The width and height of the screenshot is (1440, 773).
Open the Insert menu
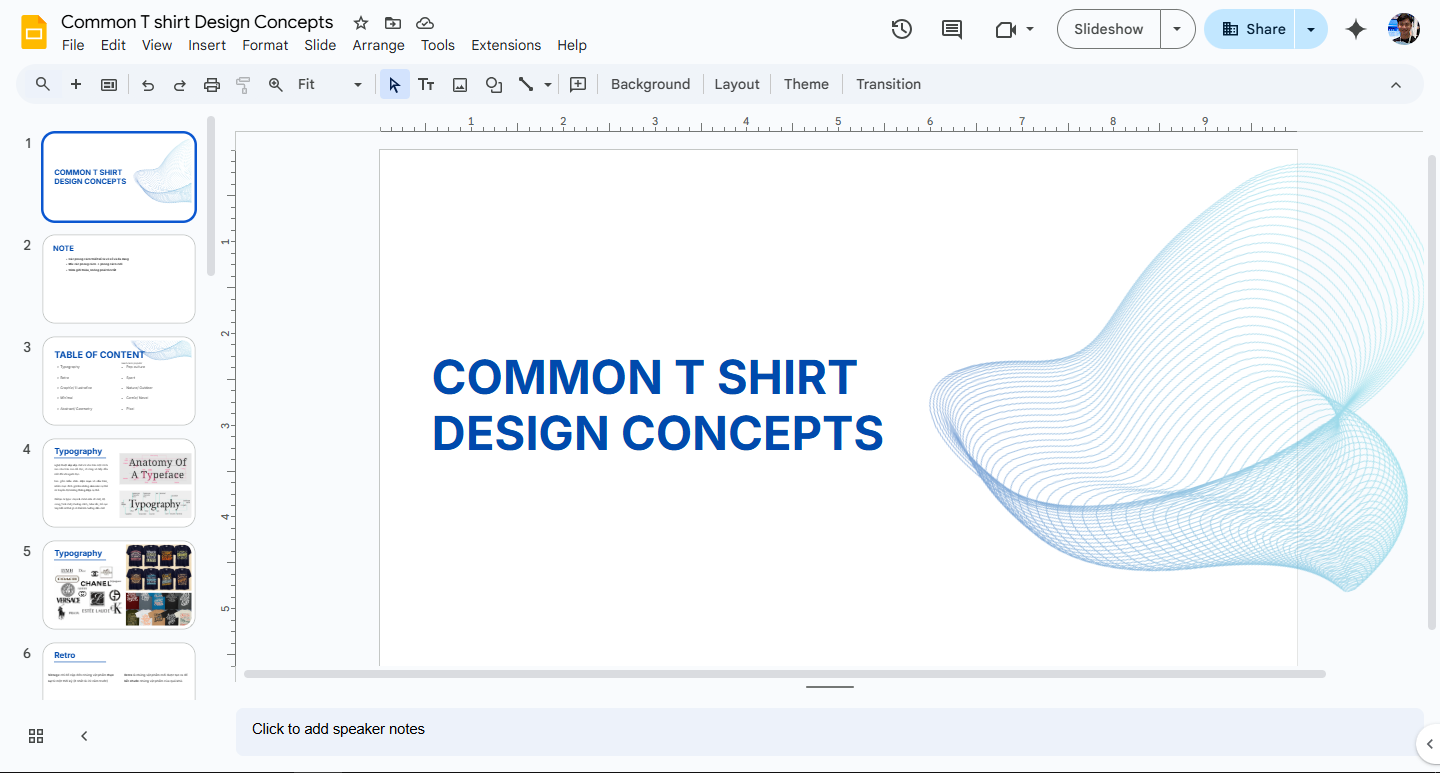pyautogui.click(x=207, y=45)
